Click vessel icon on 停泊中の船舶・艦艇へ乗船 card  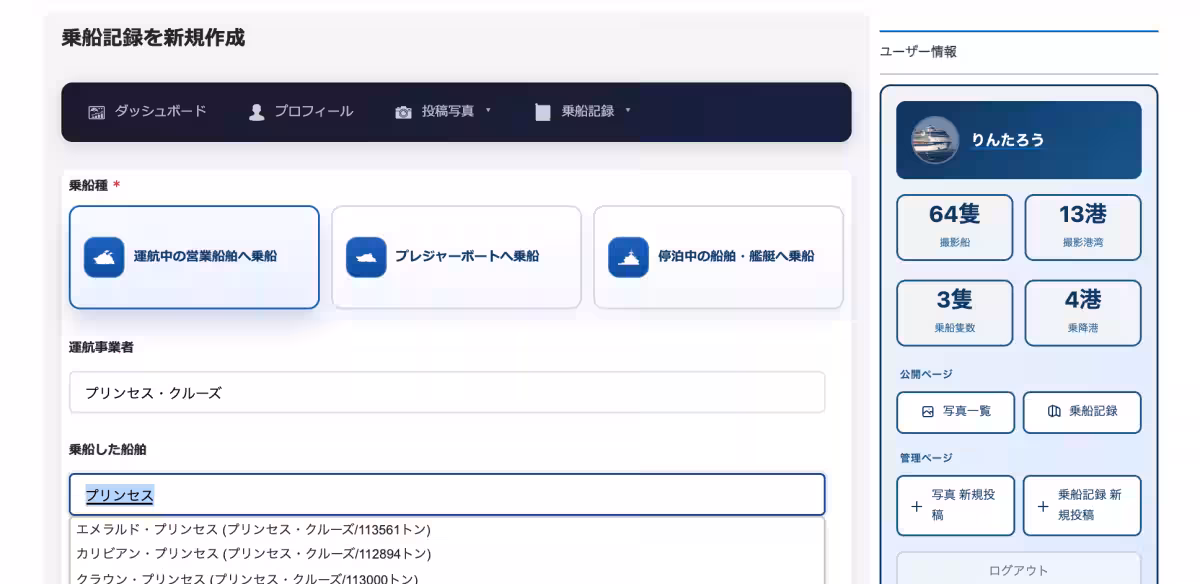coord(628,257)
